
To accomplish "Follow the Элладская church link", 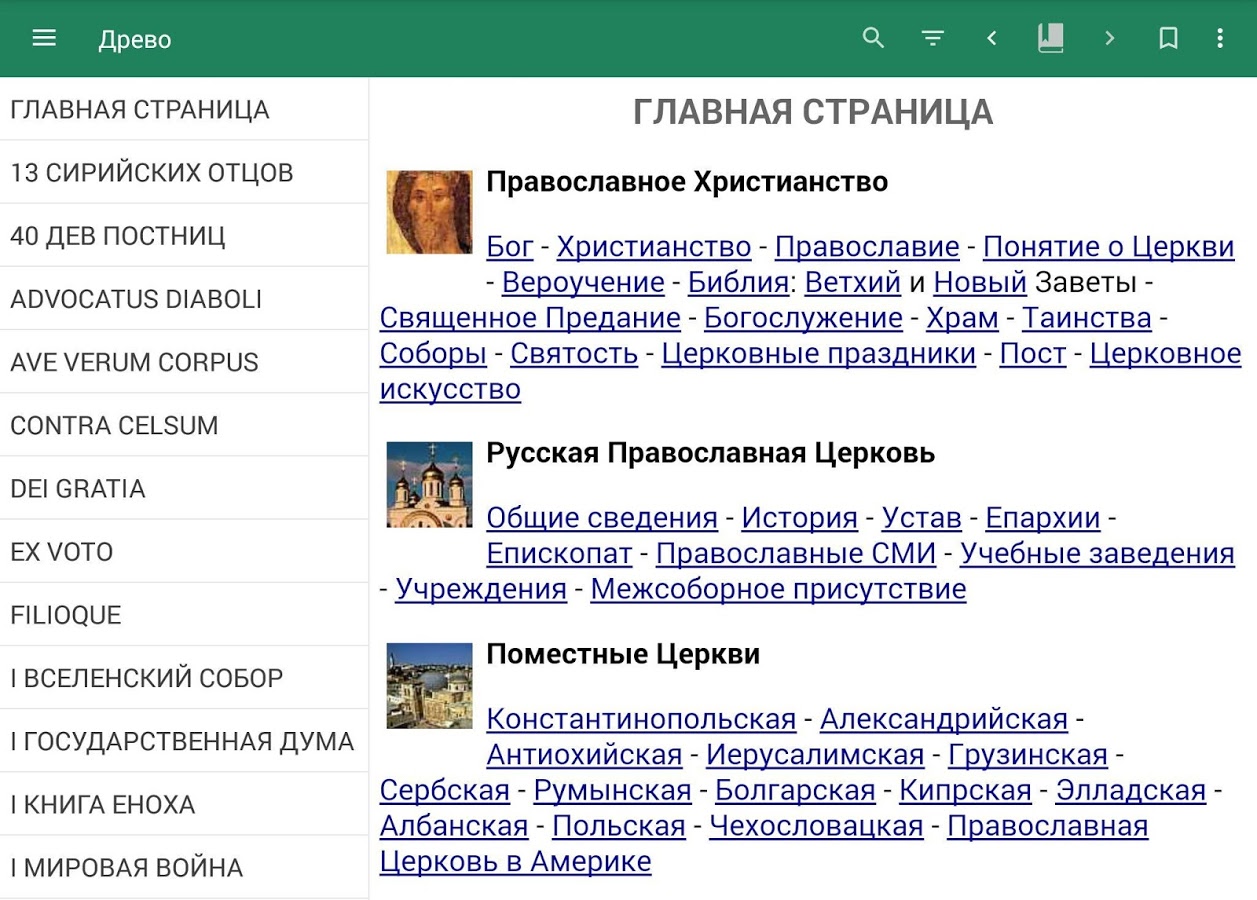I will (x=1131, y=790).
